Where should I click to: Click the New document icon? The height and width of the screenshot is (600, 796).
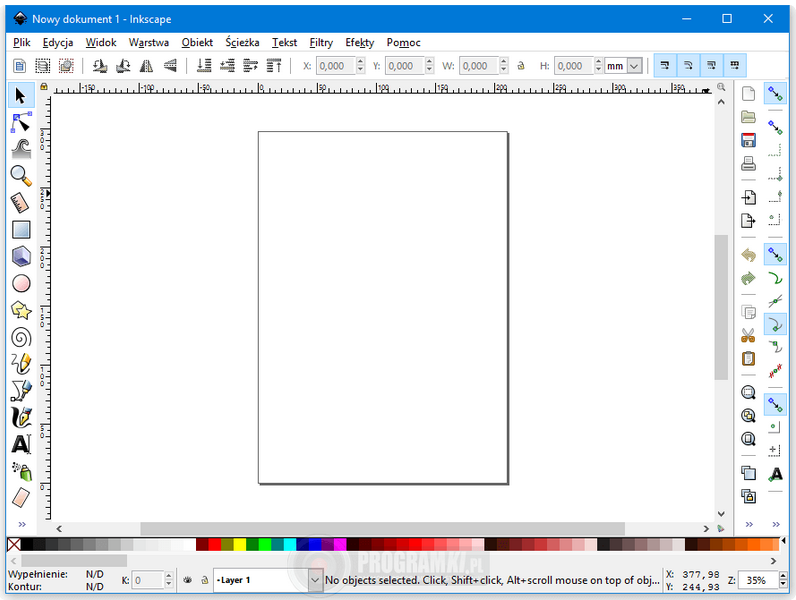pos(748,94)
